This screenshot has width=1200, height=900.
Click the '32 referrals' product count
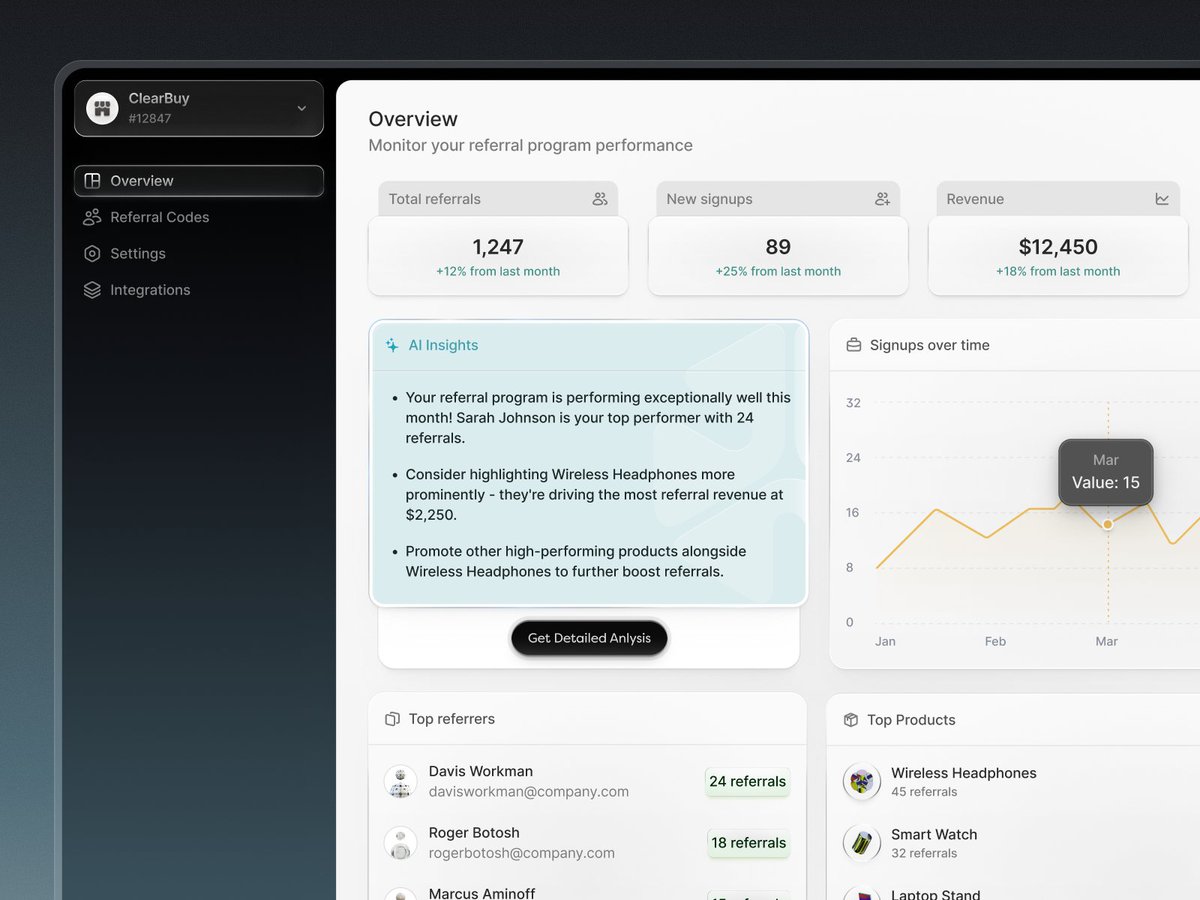tap(924, 854)
